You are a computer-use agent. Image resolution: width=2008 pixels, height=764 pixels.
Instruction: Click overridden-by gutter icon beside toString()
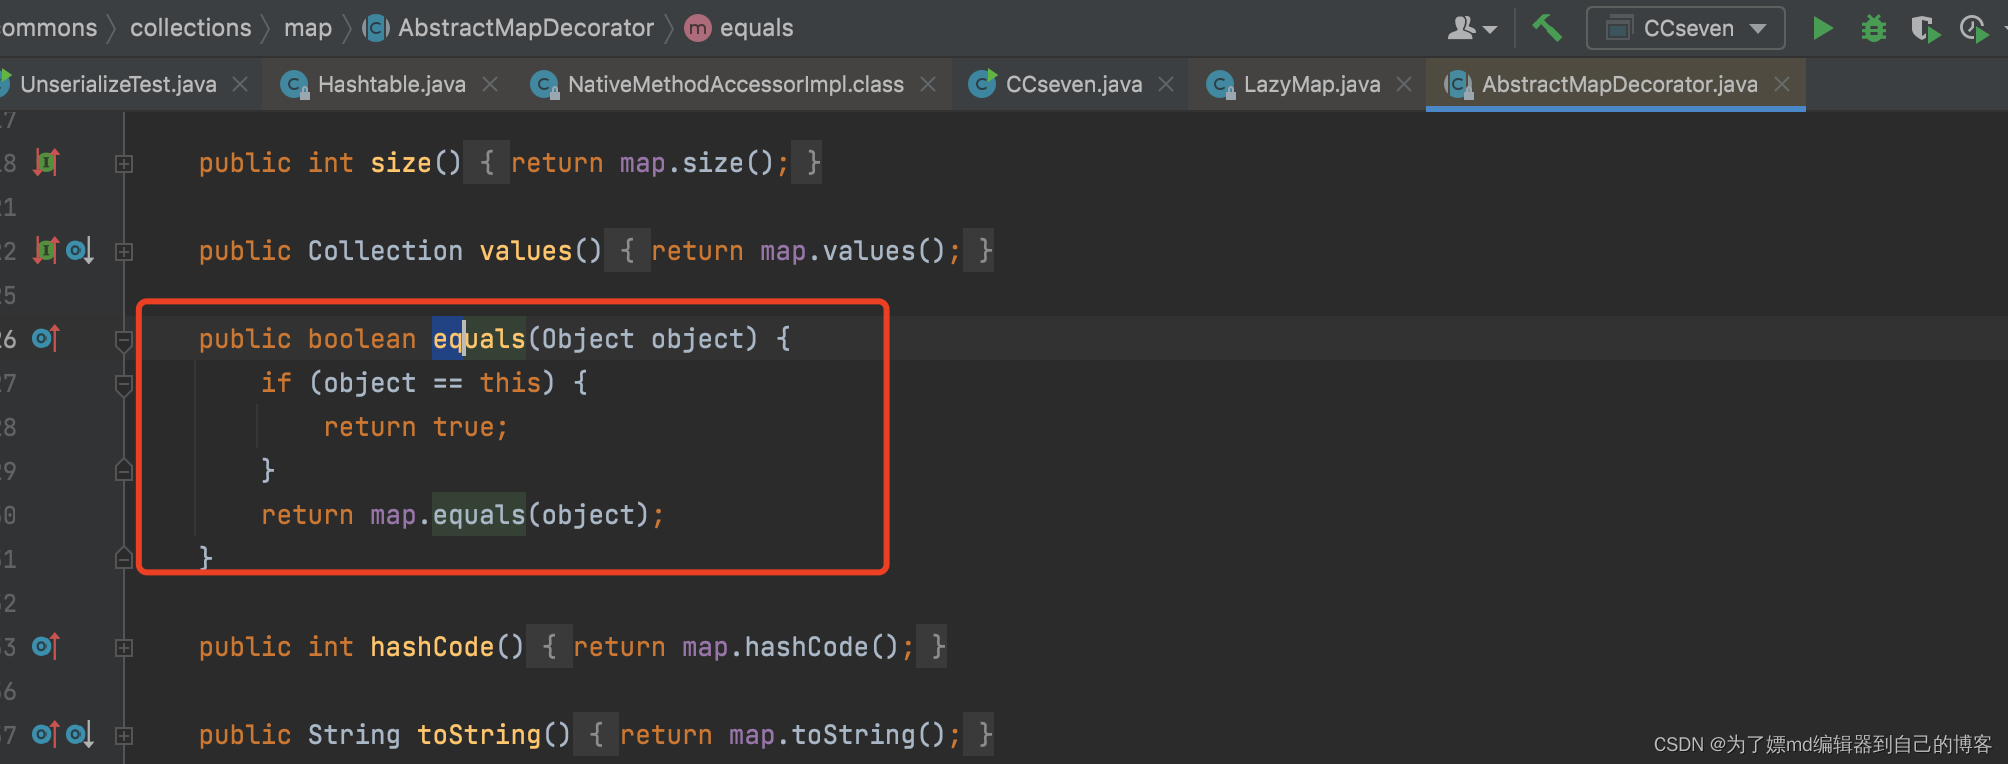80,735
